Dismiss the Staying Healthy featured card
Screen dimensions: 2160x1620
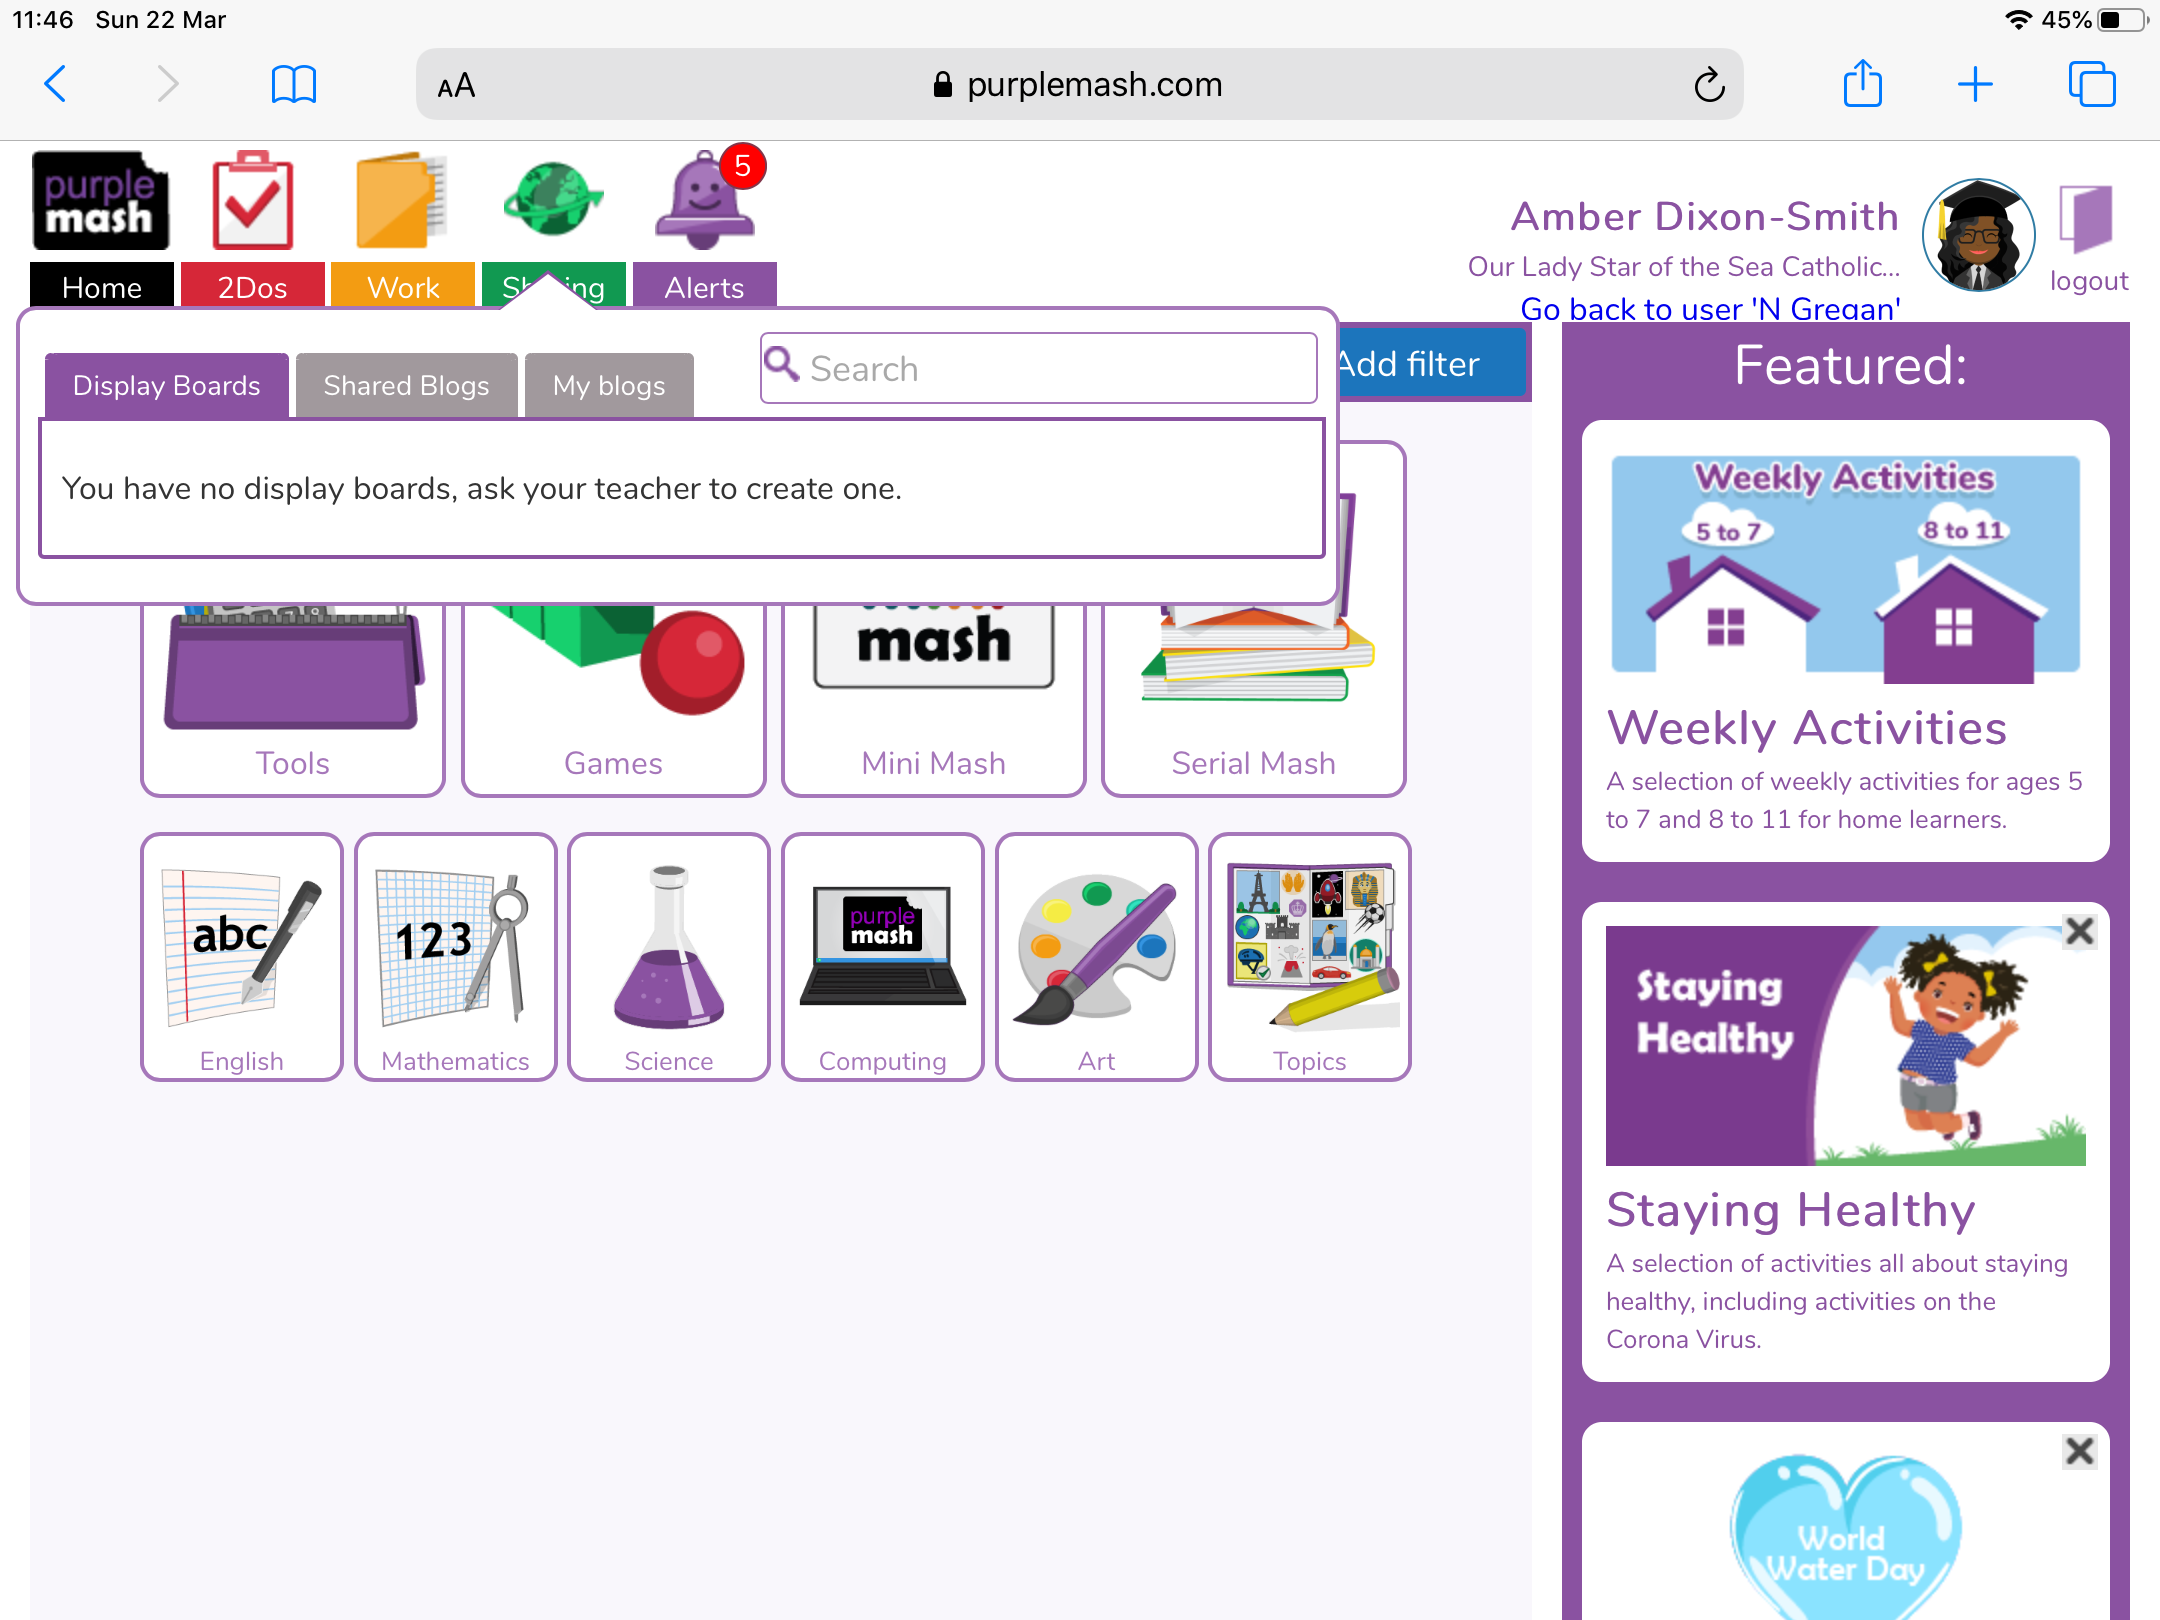pos(2079,932)
